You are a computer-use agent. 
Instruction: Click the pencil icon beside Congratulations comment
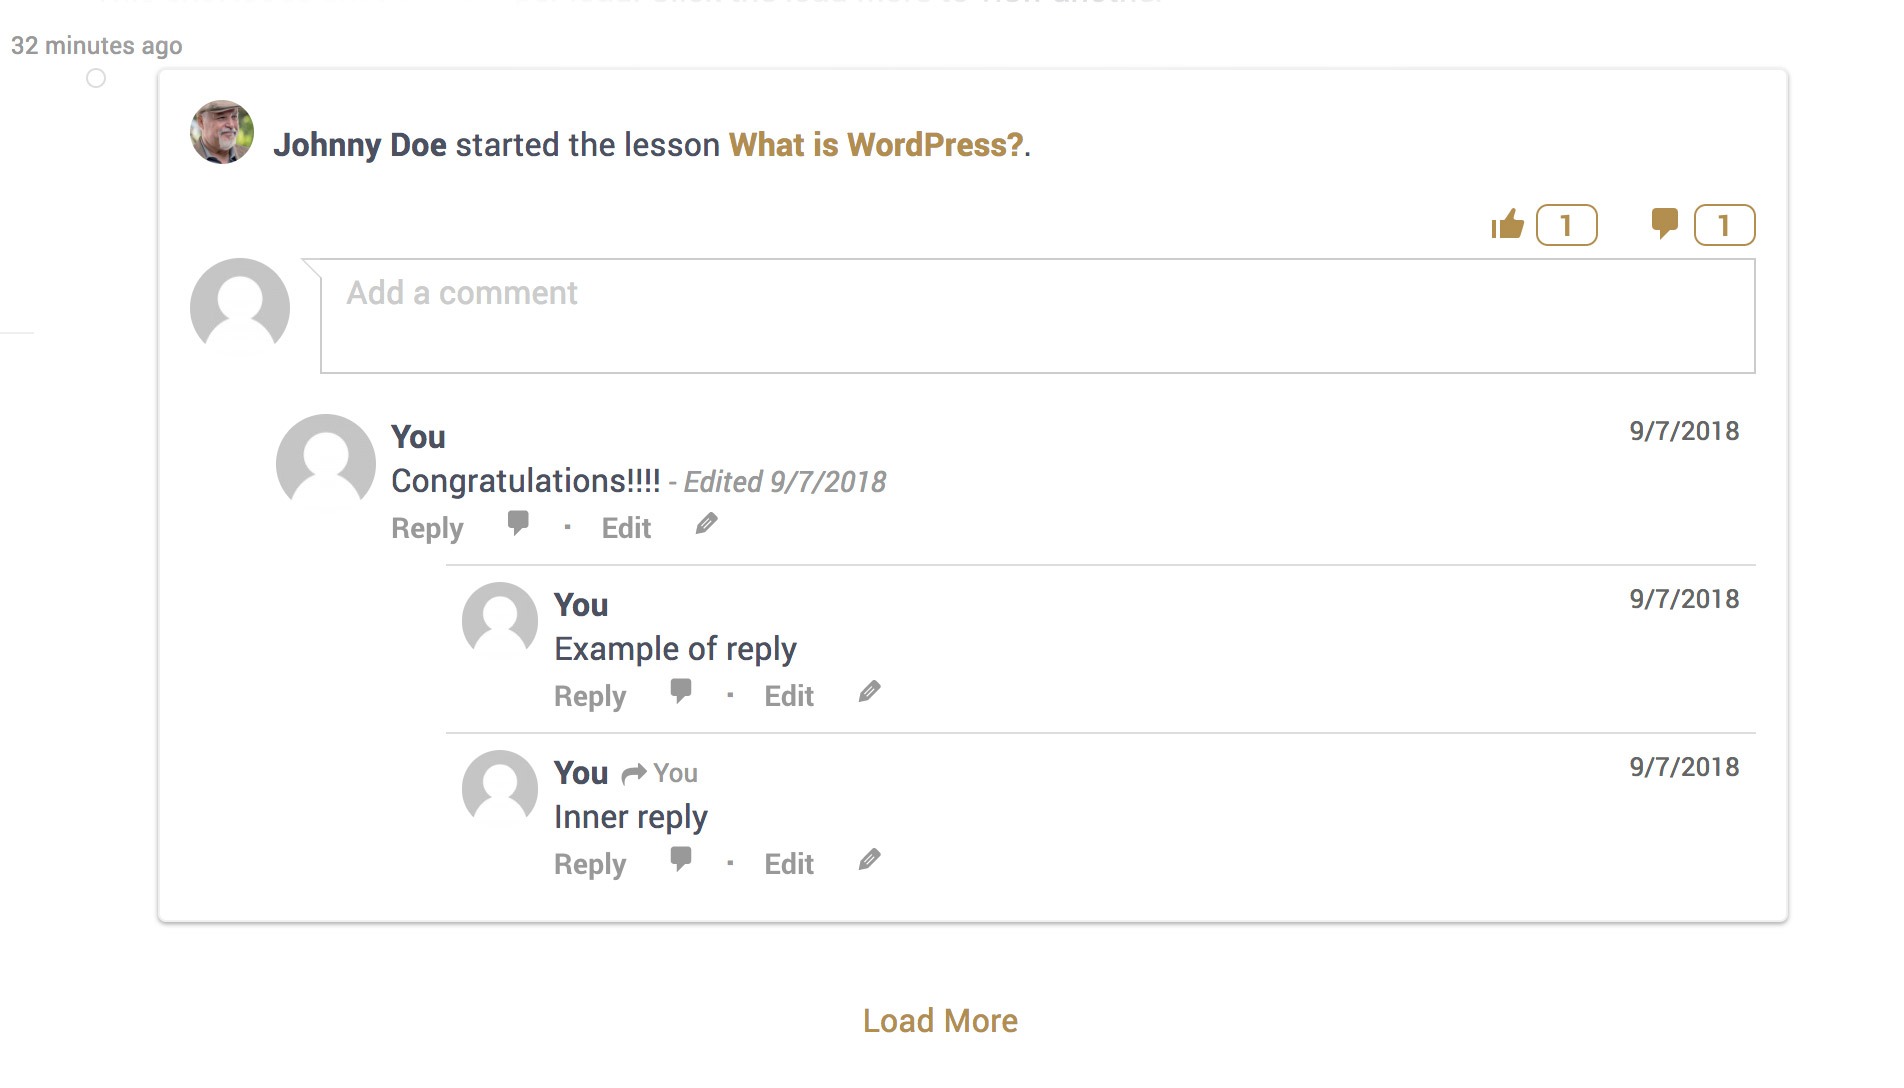tap(706, 523)
